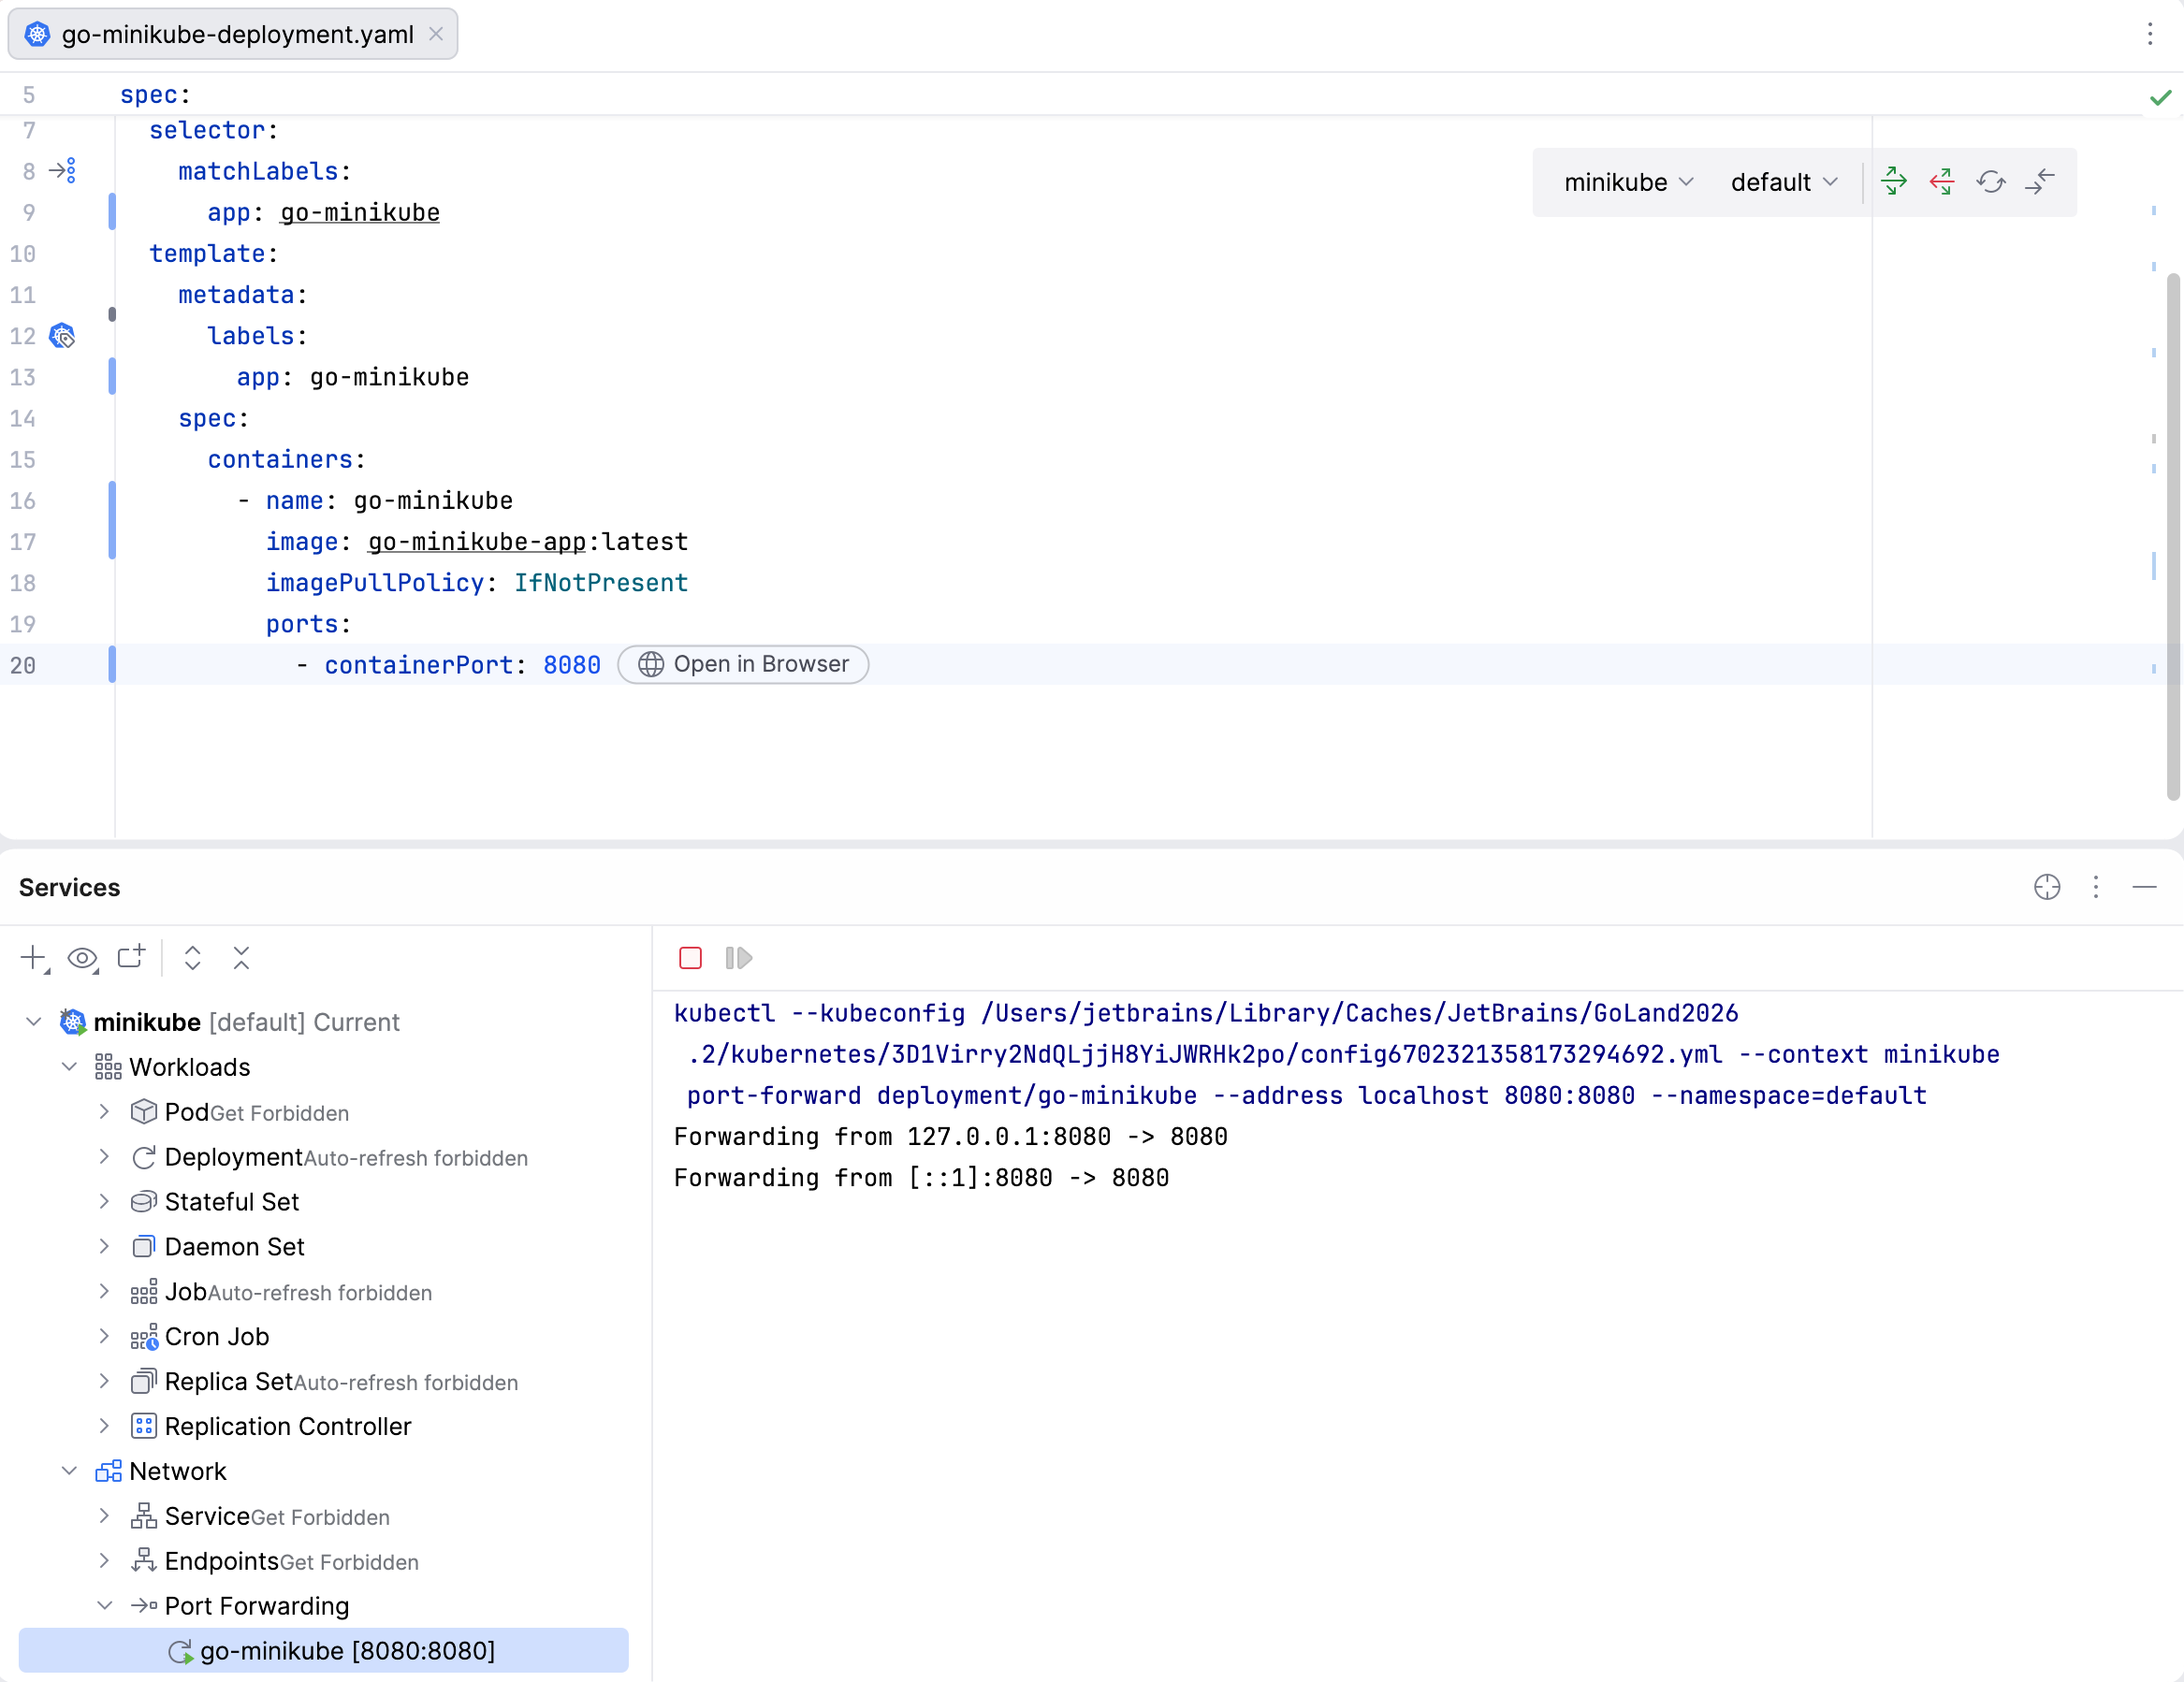Expand the Service node
Image resolution: width=2184 pixels, height=1682 pixels.
(x=104, y=1516)
